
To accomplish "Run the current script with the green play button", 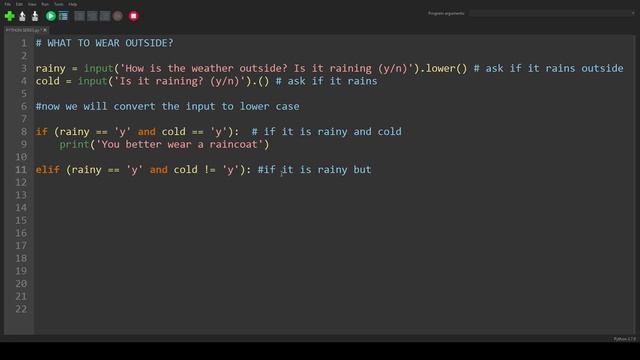I will 51,16.
